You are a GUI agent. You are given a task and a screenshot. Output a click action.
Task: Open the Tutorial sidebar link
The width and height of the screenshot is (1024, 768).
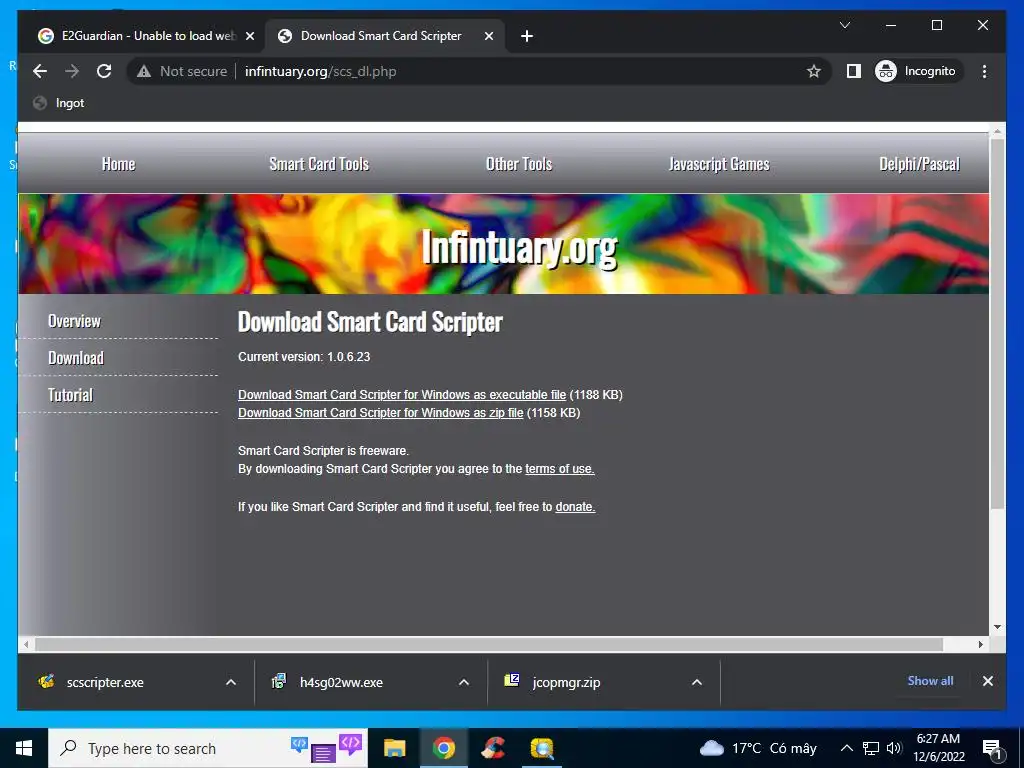tap(71, 395)
